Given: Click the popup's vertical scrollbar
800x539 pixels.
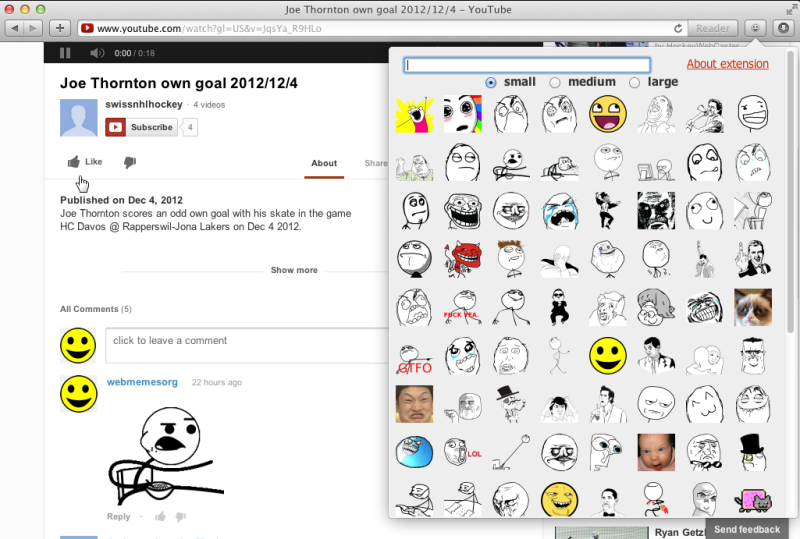Looking at the screenshot, I should pos(791,191).
